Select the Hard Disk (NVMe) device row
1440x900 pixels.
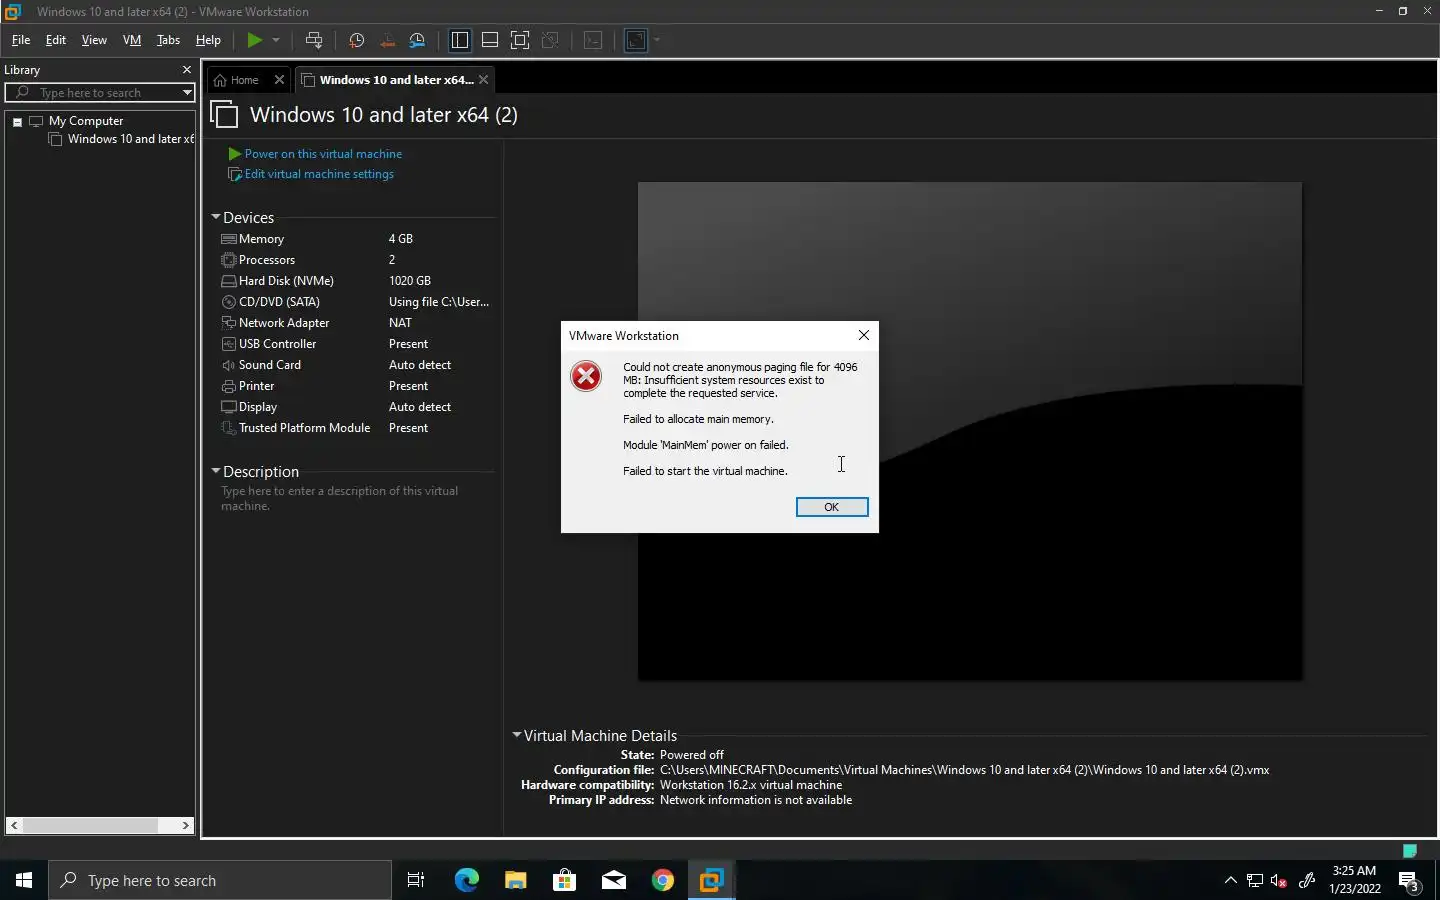355,281
